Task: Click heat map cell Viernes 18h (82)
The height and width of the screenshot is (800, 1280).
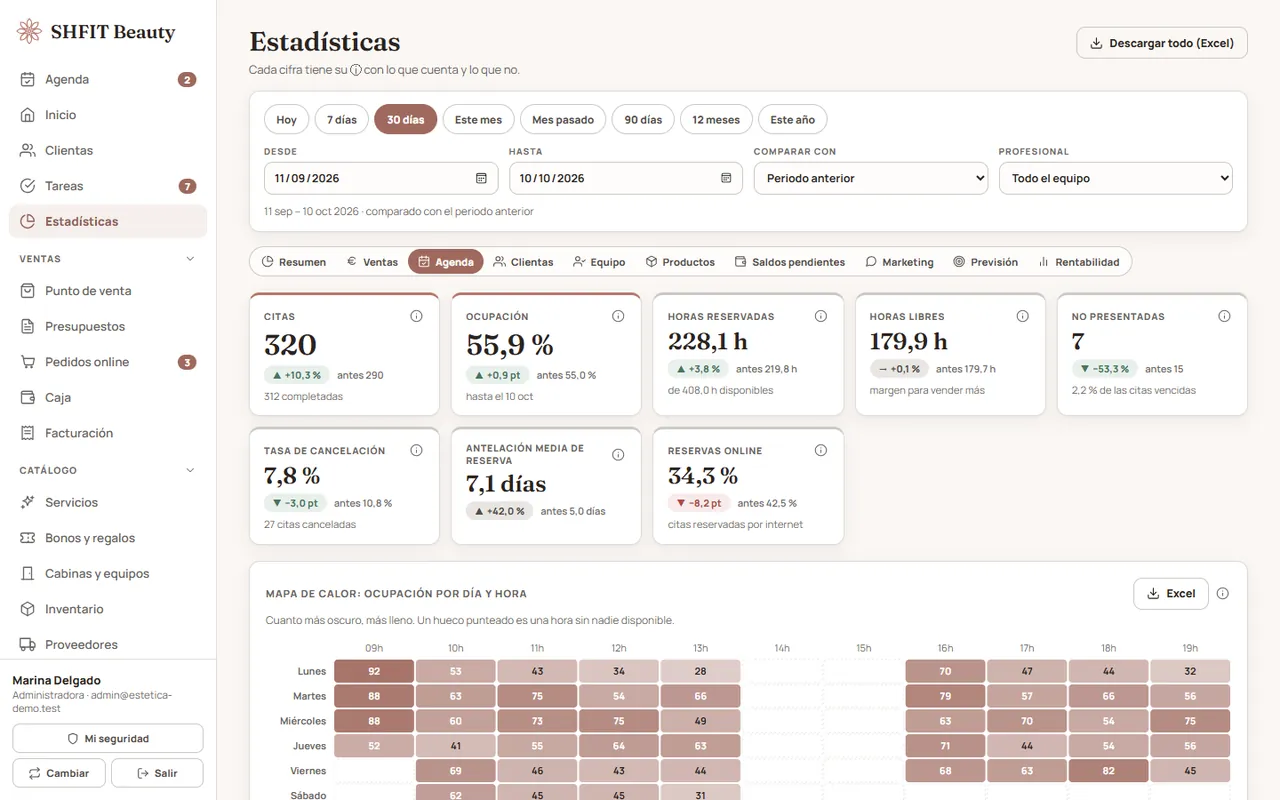Action: click(1108, 771)
